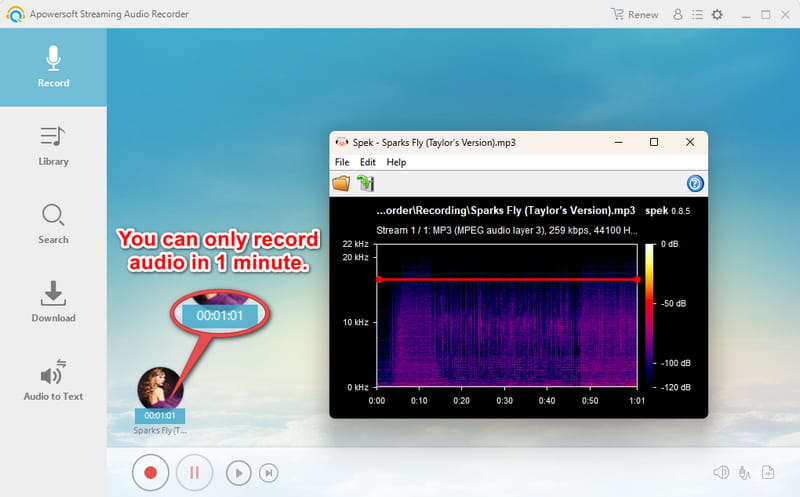This screenshot has height=497, width=800.
Task: Click the save spectrogram icon in Spek
Action: tap(365, 183)
